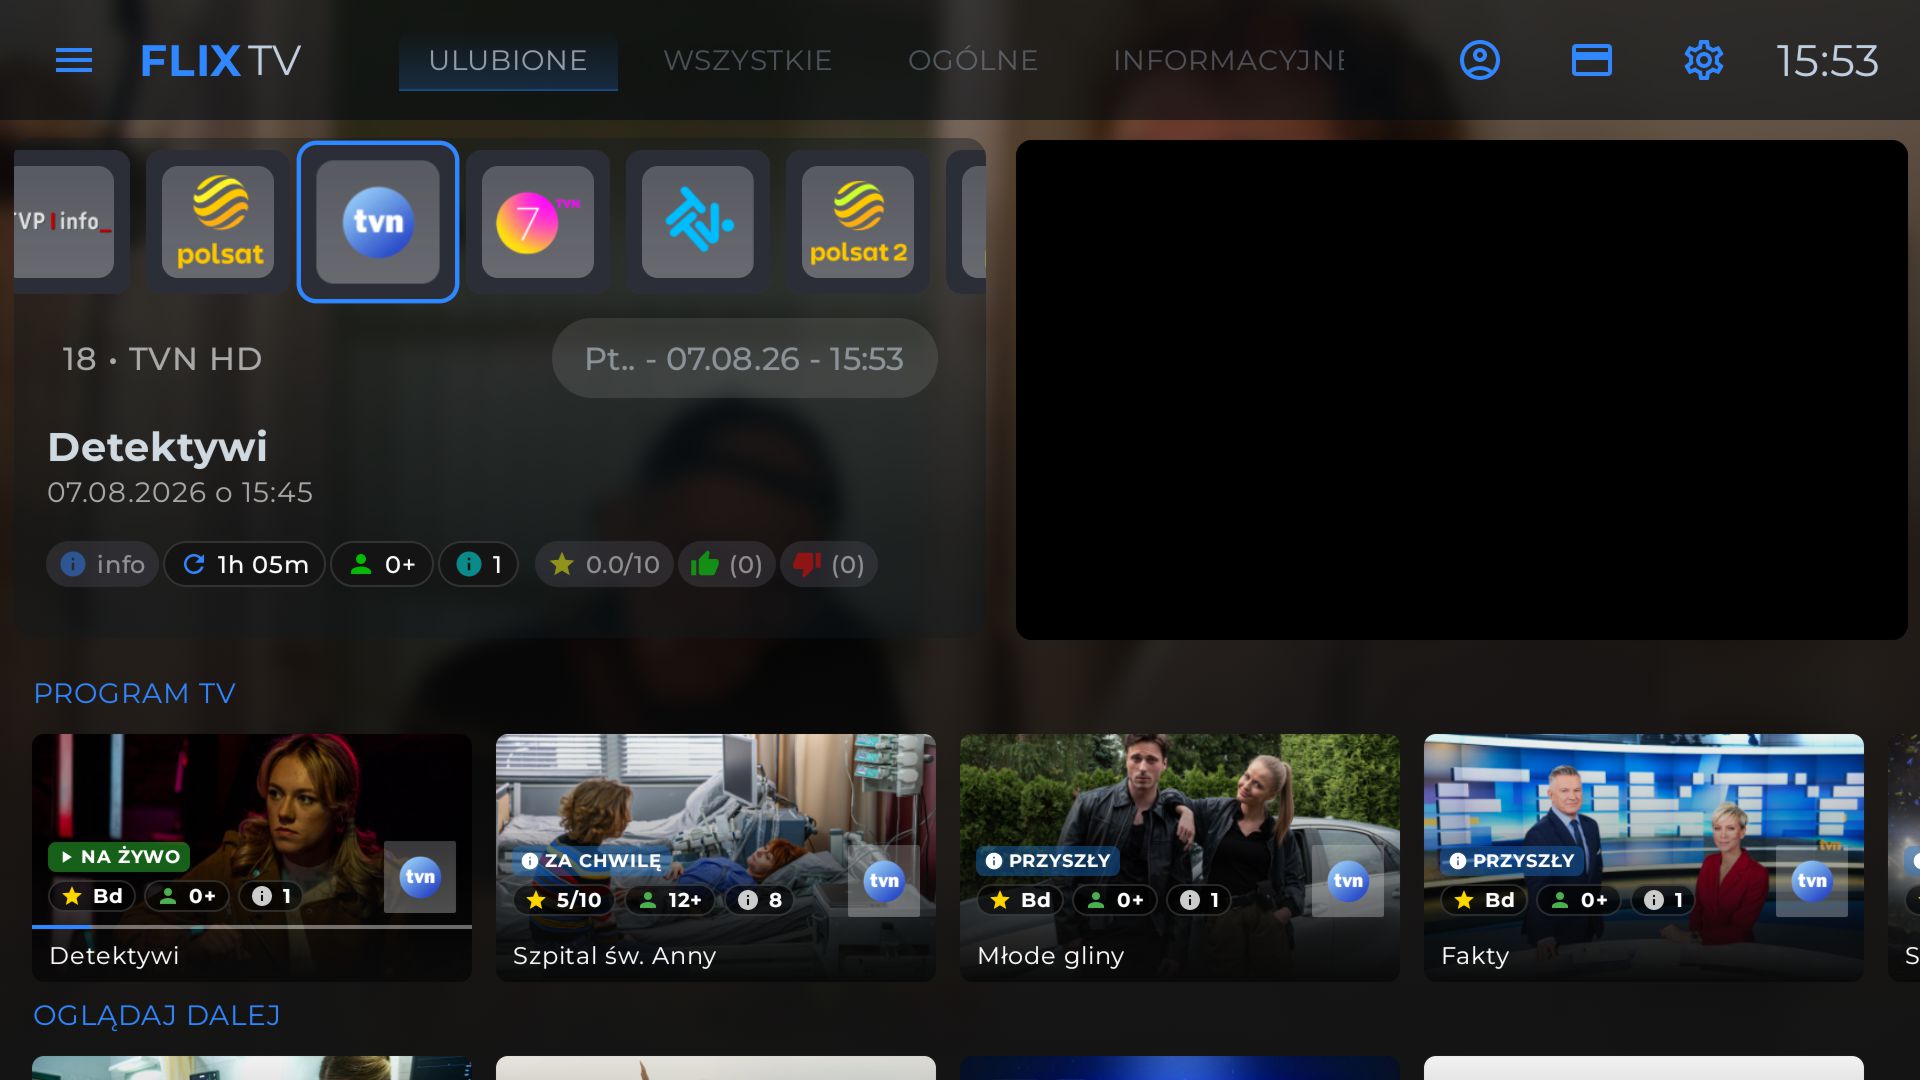Open the user profile icon

[x=1480, y=60]
